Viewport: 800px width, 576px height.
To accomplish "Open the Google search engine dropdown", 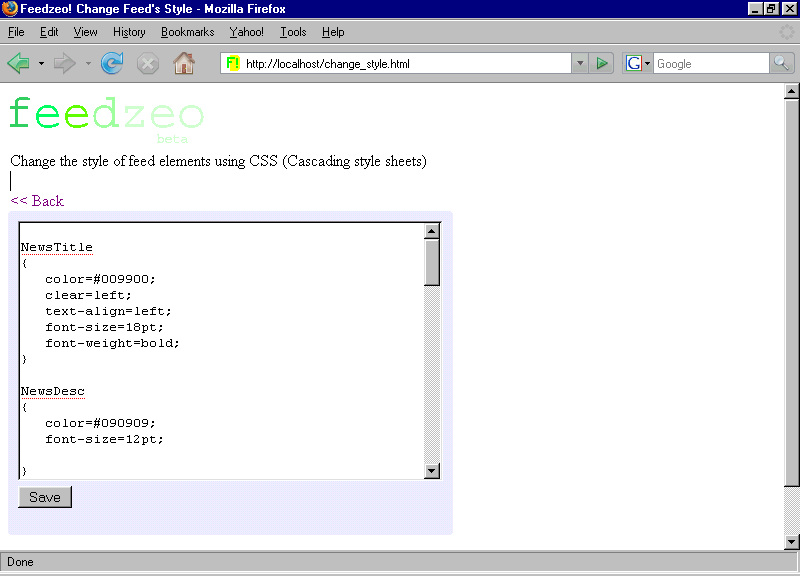I will pyautogui.click(x=637, y=64).
